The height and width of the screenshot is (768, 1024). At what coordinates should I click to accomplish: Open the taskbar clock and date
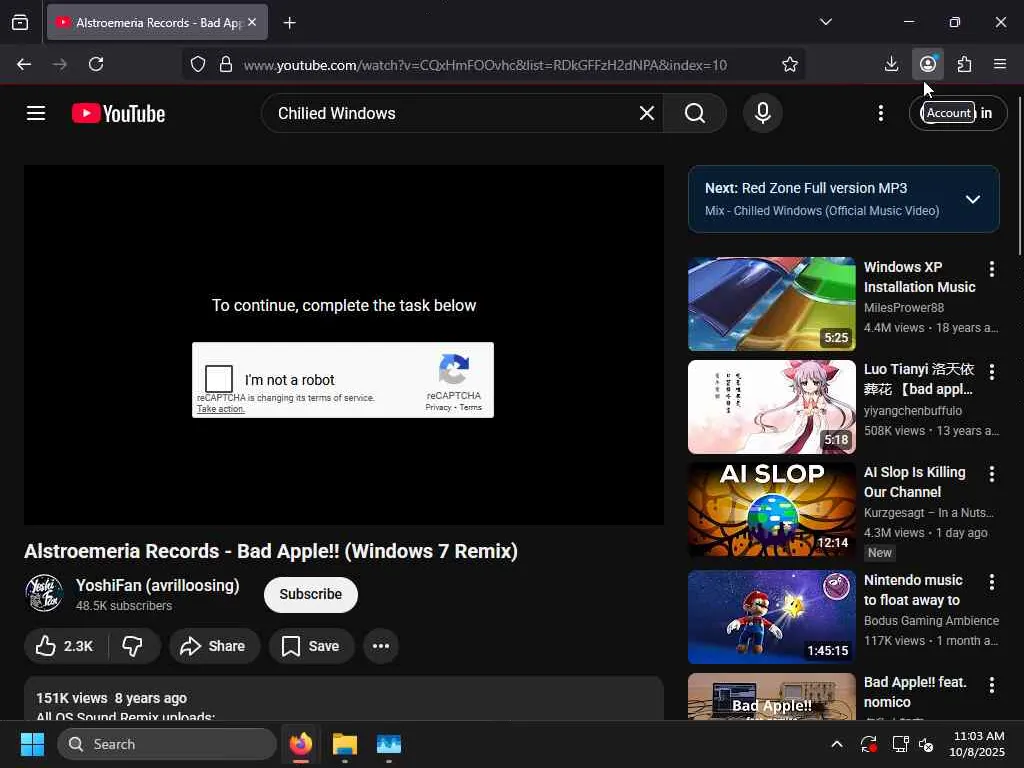coord(977,744)
